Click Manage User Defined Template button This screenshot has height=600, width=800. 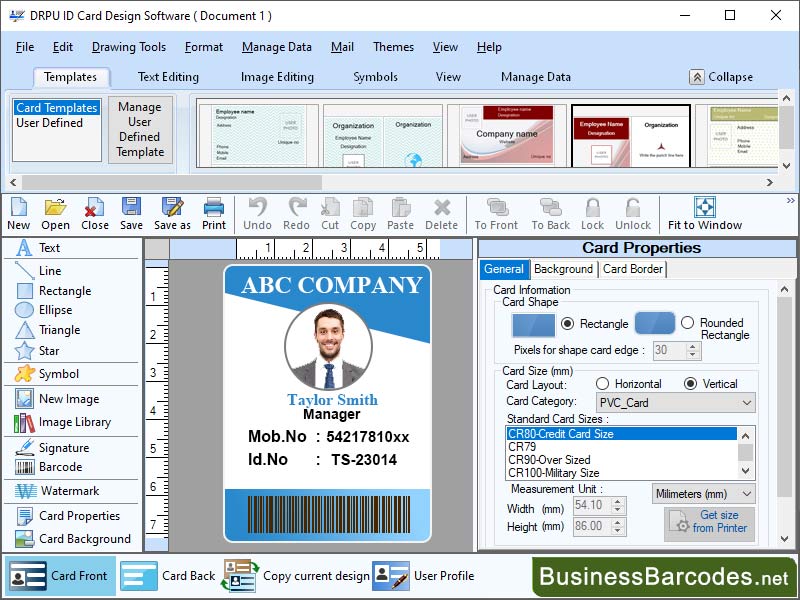140,130
